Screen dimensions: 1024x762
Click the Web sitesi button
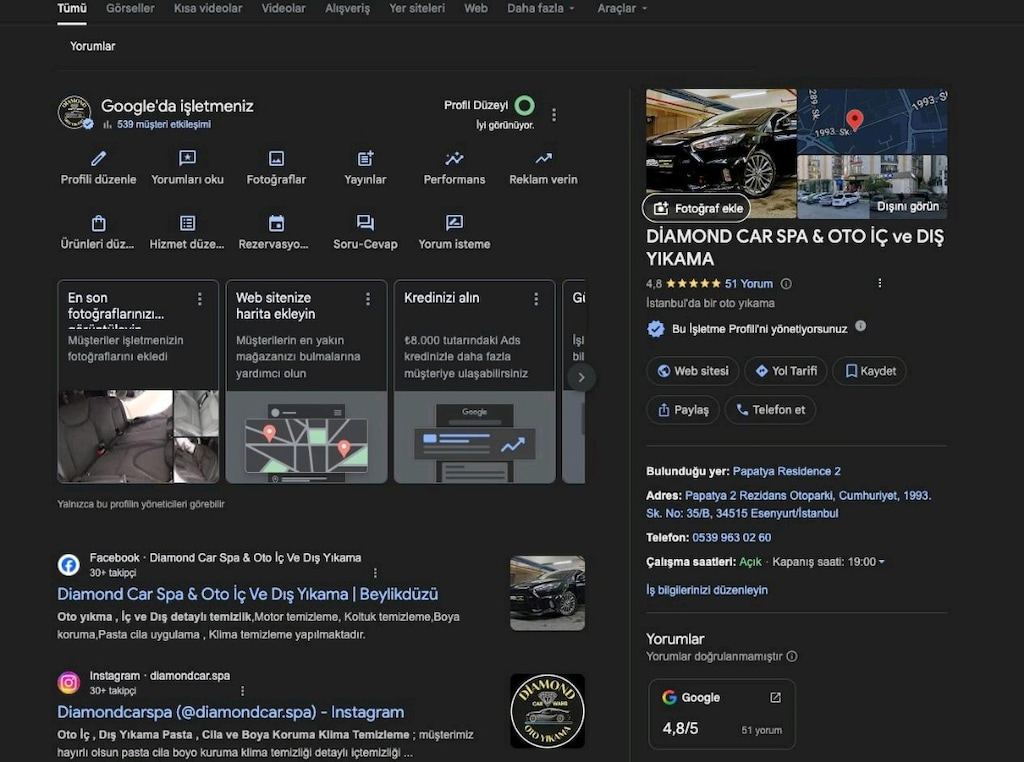tap(692, 371)
